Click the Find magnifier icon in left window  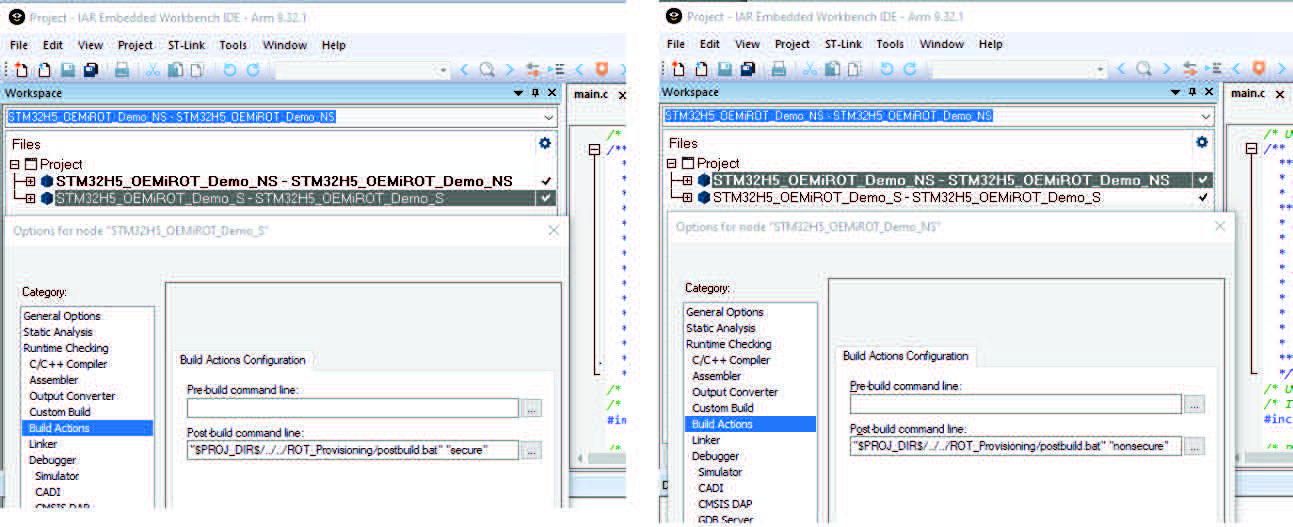click(486, 70)
